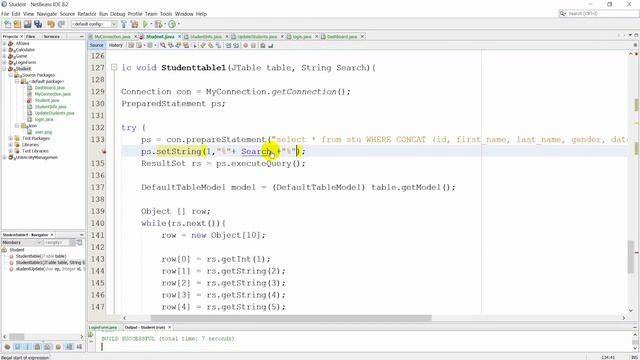Click the Undo arrow icon
The width and height of the screenshot is (640, 360).
point(51,24)
